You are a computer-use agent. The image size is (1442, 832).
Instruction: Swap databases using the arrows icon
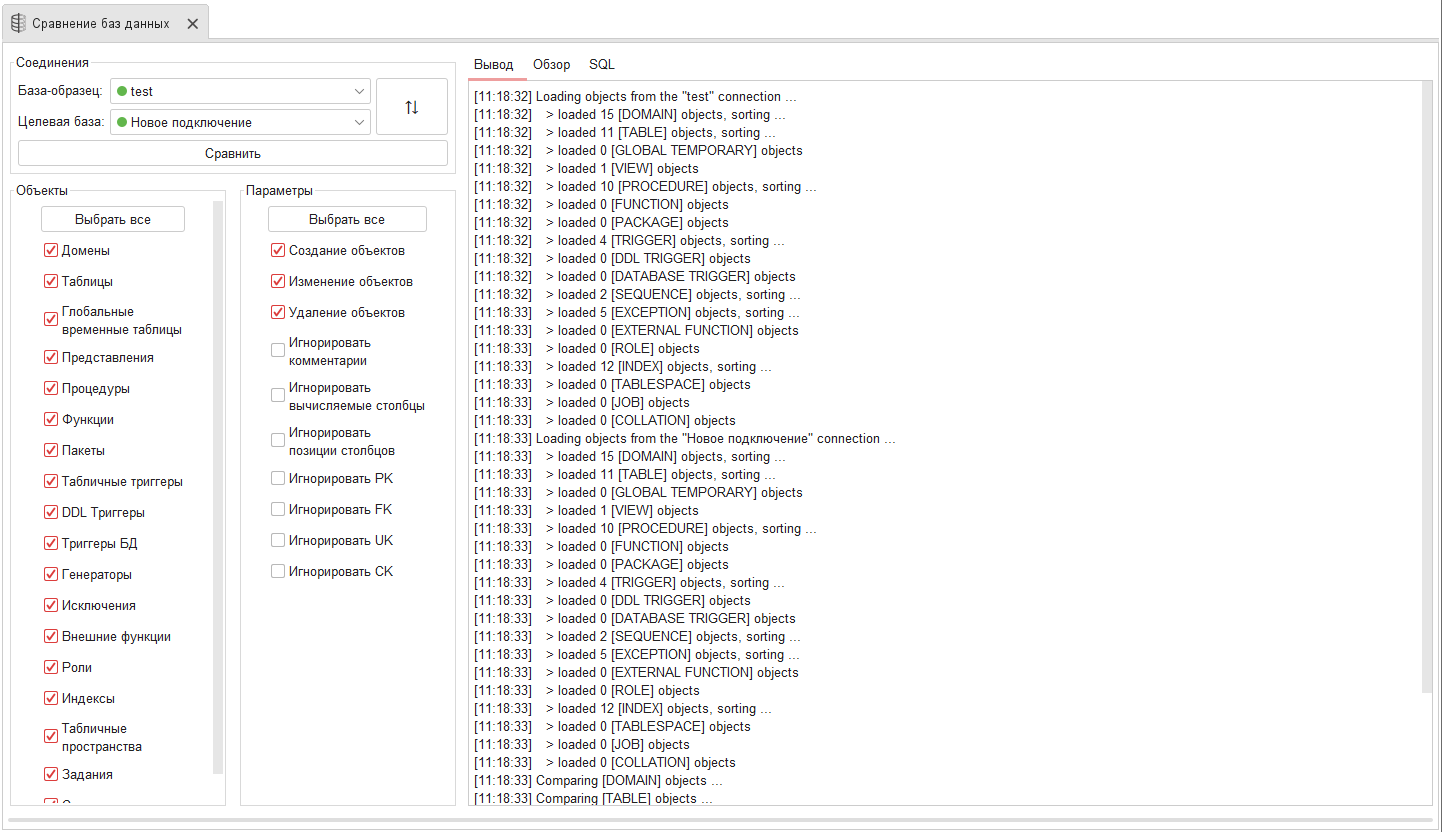pyautogui.click(x=411, y=105)
